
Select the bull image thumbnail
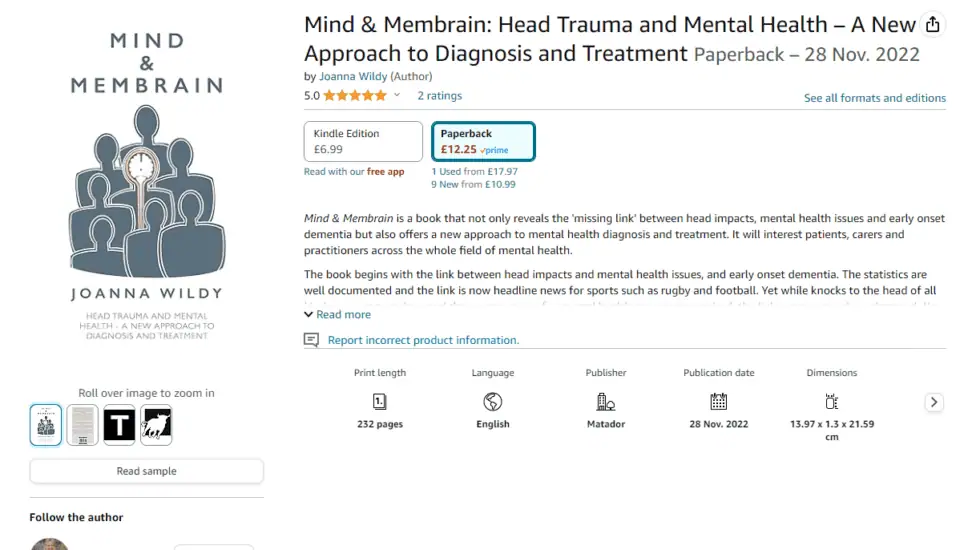pos(156,425)
